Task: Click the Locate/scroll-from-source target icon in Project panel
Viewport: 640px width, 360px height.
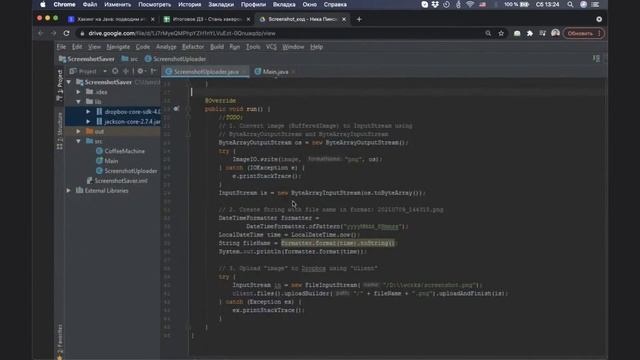Action: [x=115, y=71]
